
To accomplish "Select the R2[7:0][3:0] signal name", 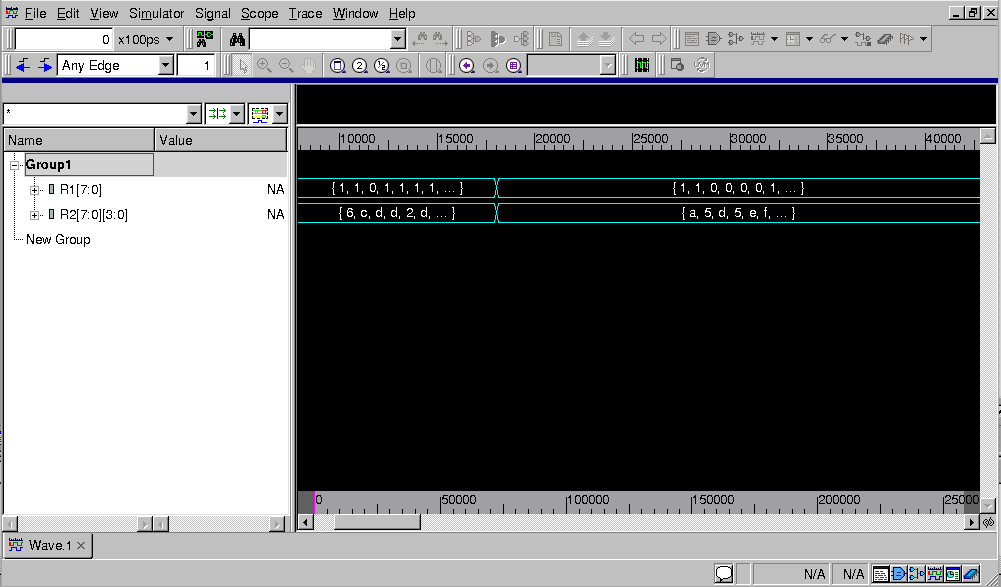I will tap(94, 215).
